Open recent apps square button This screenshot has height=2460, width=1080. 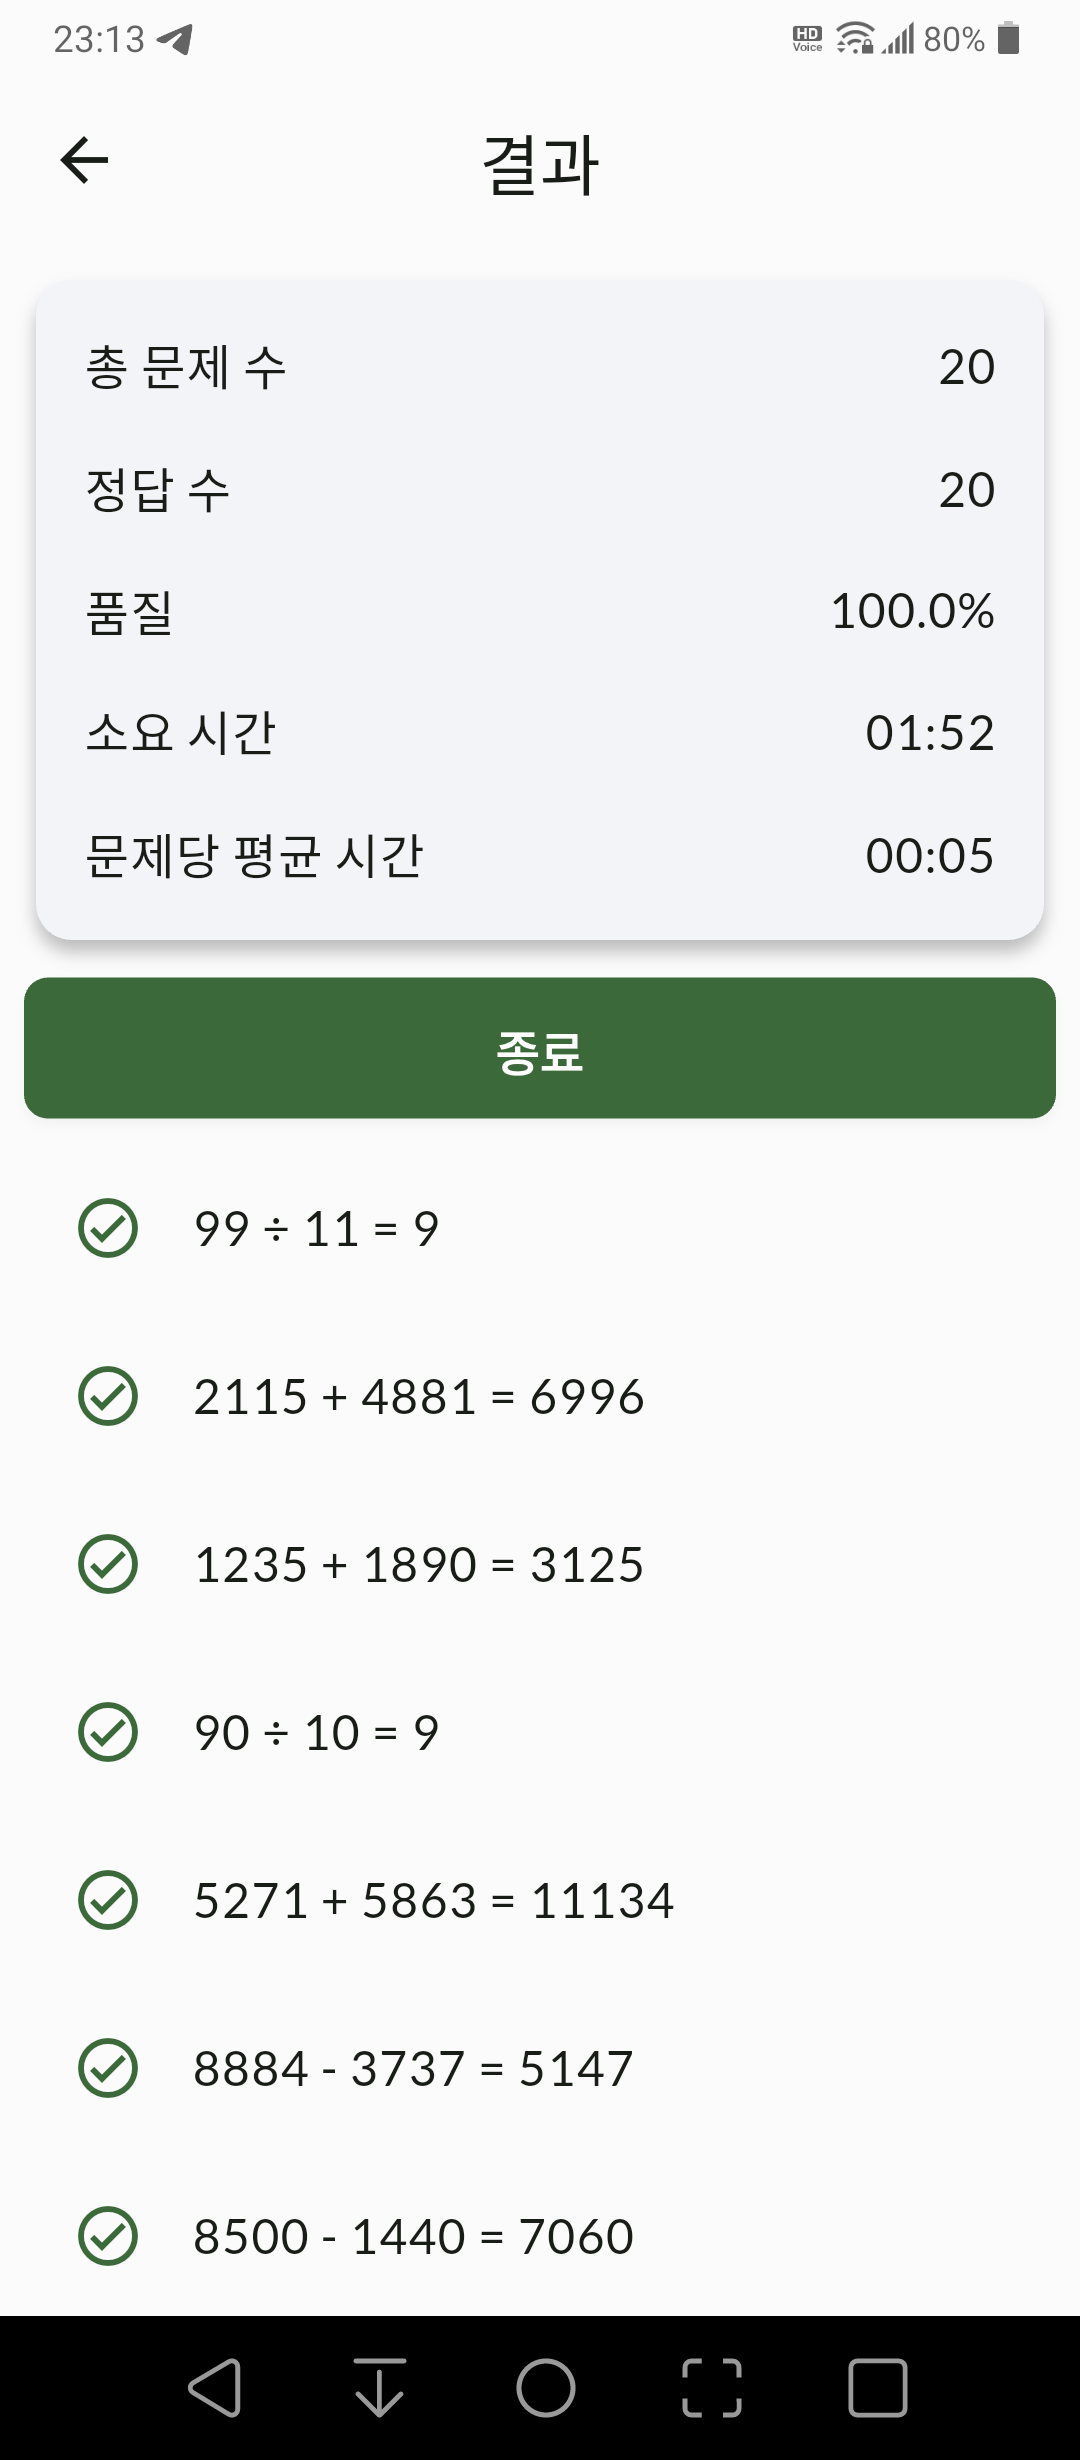[x=877, y=2388]
